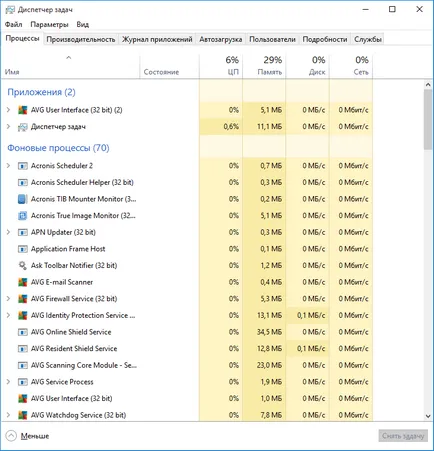Screen dimensions: 434x451
Task: Select the Application Frame Host row name
Action: click(x=68, y=249)
